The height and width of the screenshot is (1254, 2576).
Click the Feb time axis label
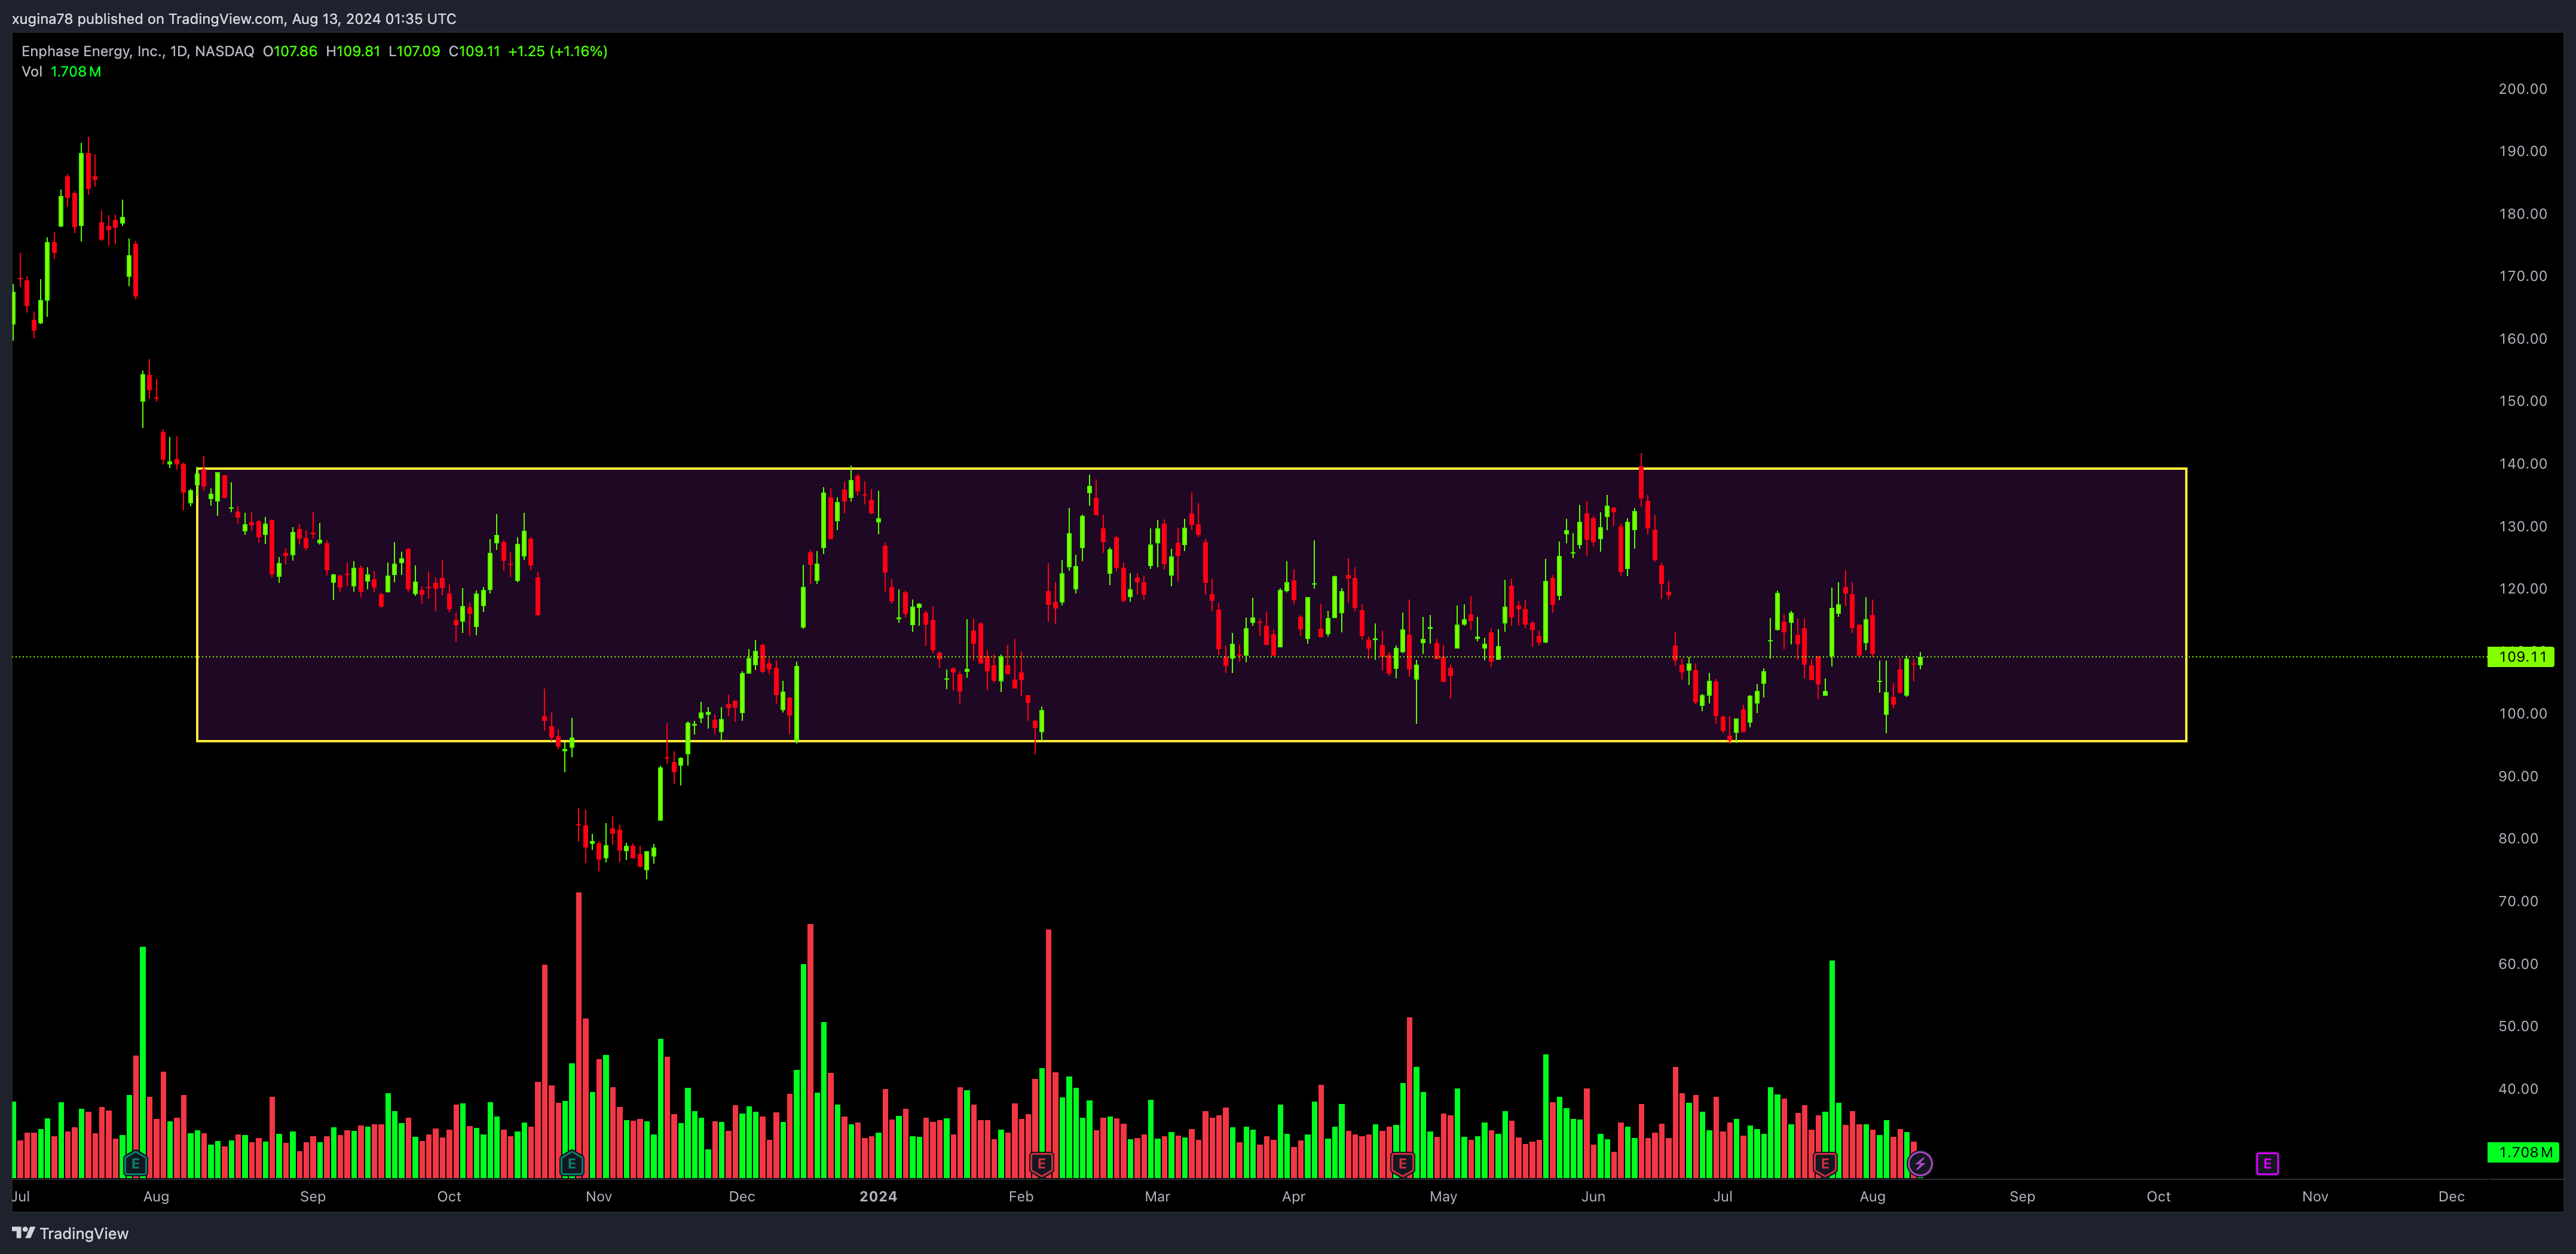[1021, 1196]
